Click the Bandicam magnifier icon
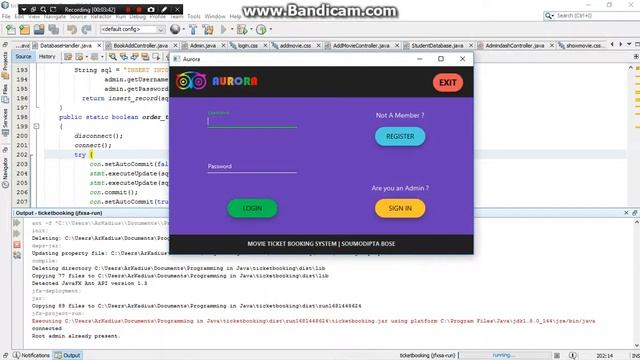 click(x=43, y=9)
